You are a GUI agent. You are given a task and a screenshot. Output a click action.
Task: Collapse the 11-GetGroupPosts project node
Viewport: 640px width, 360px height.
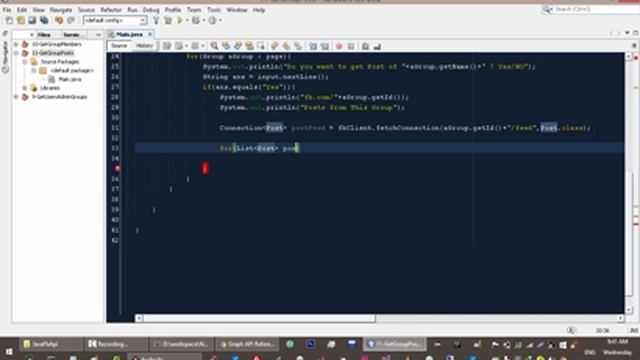[x=16, y=53]
